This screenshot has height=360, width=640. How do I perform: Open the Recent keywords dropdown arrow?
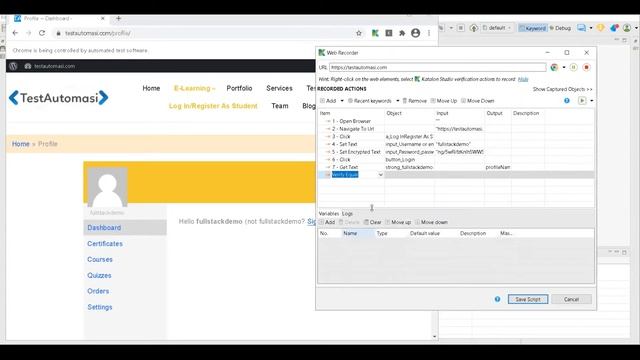pyautogui.click(x=398, y=101)
